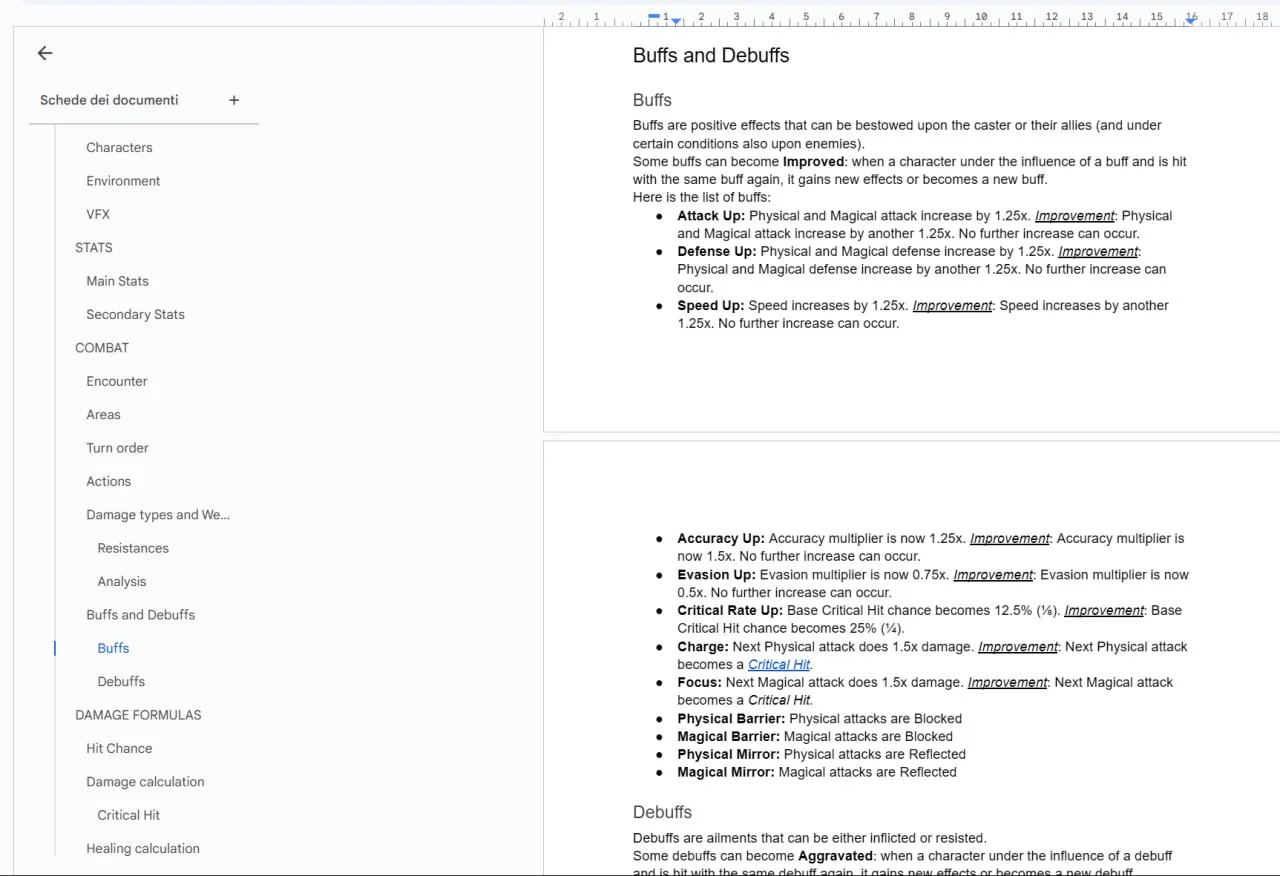This screenshot has height=876, width=1280.
Task: Click the bold Attack Up: label
Action: (x=711, y=216)
